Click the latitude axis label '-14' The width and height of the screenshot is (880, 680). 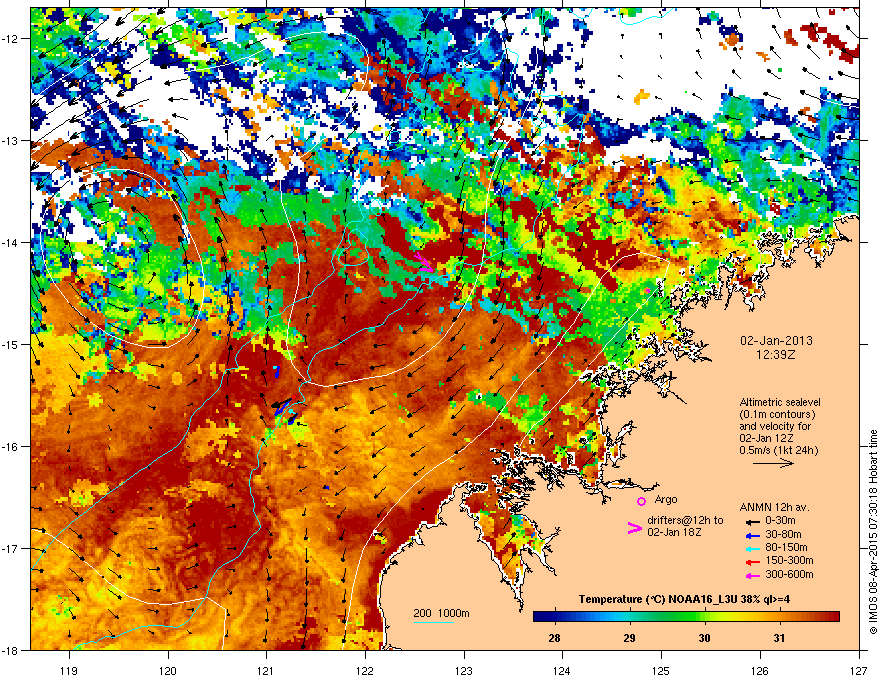tap(10, 243)
